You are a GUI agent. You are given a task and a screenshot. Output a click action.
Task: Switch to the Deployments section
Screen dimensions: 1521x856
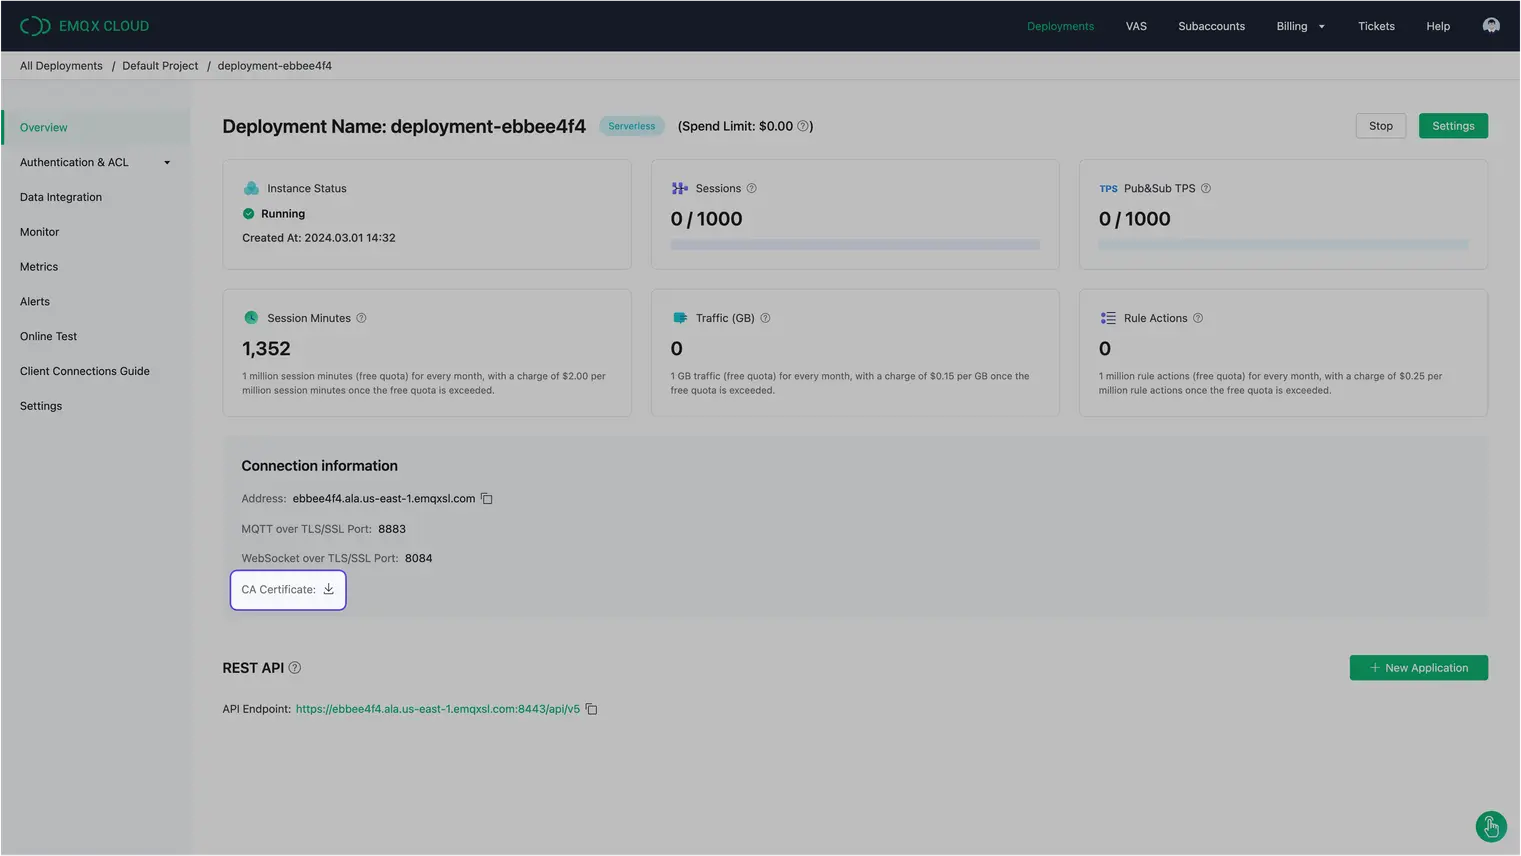pyautogui.click(x=1060, y=26)
